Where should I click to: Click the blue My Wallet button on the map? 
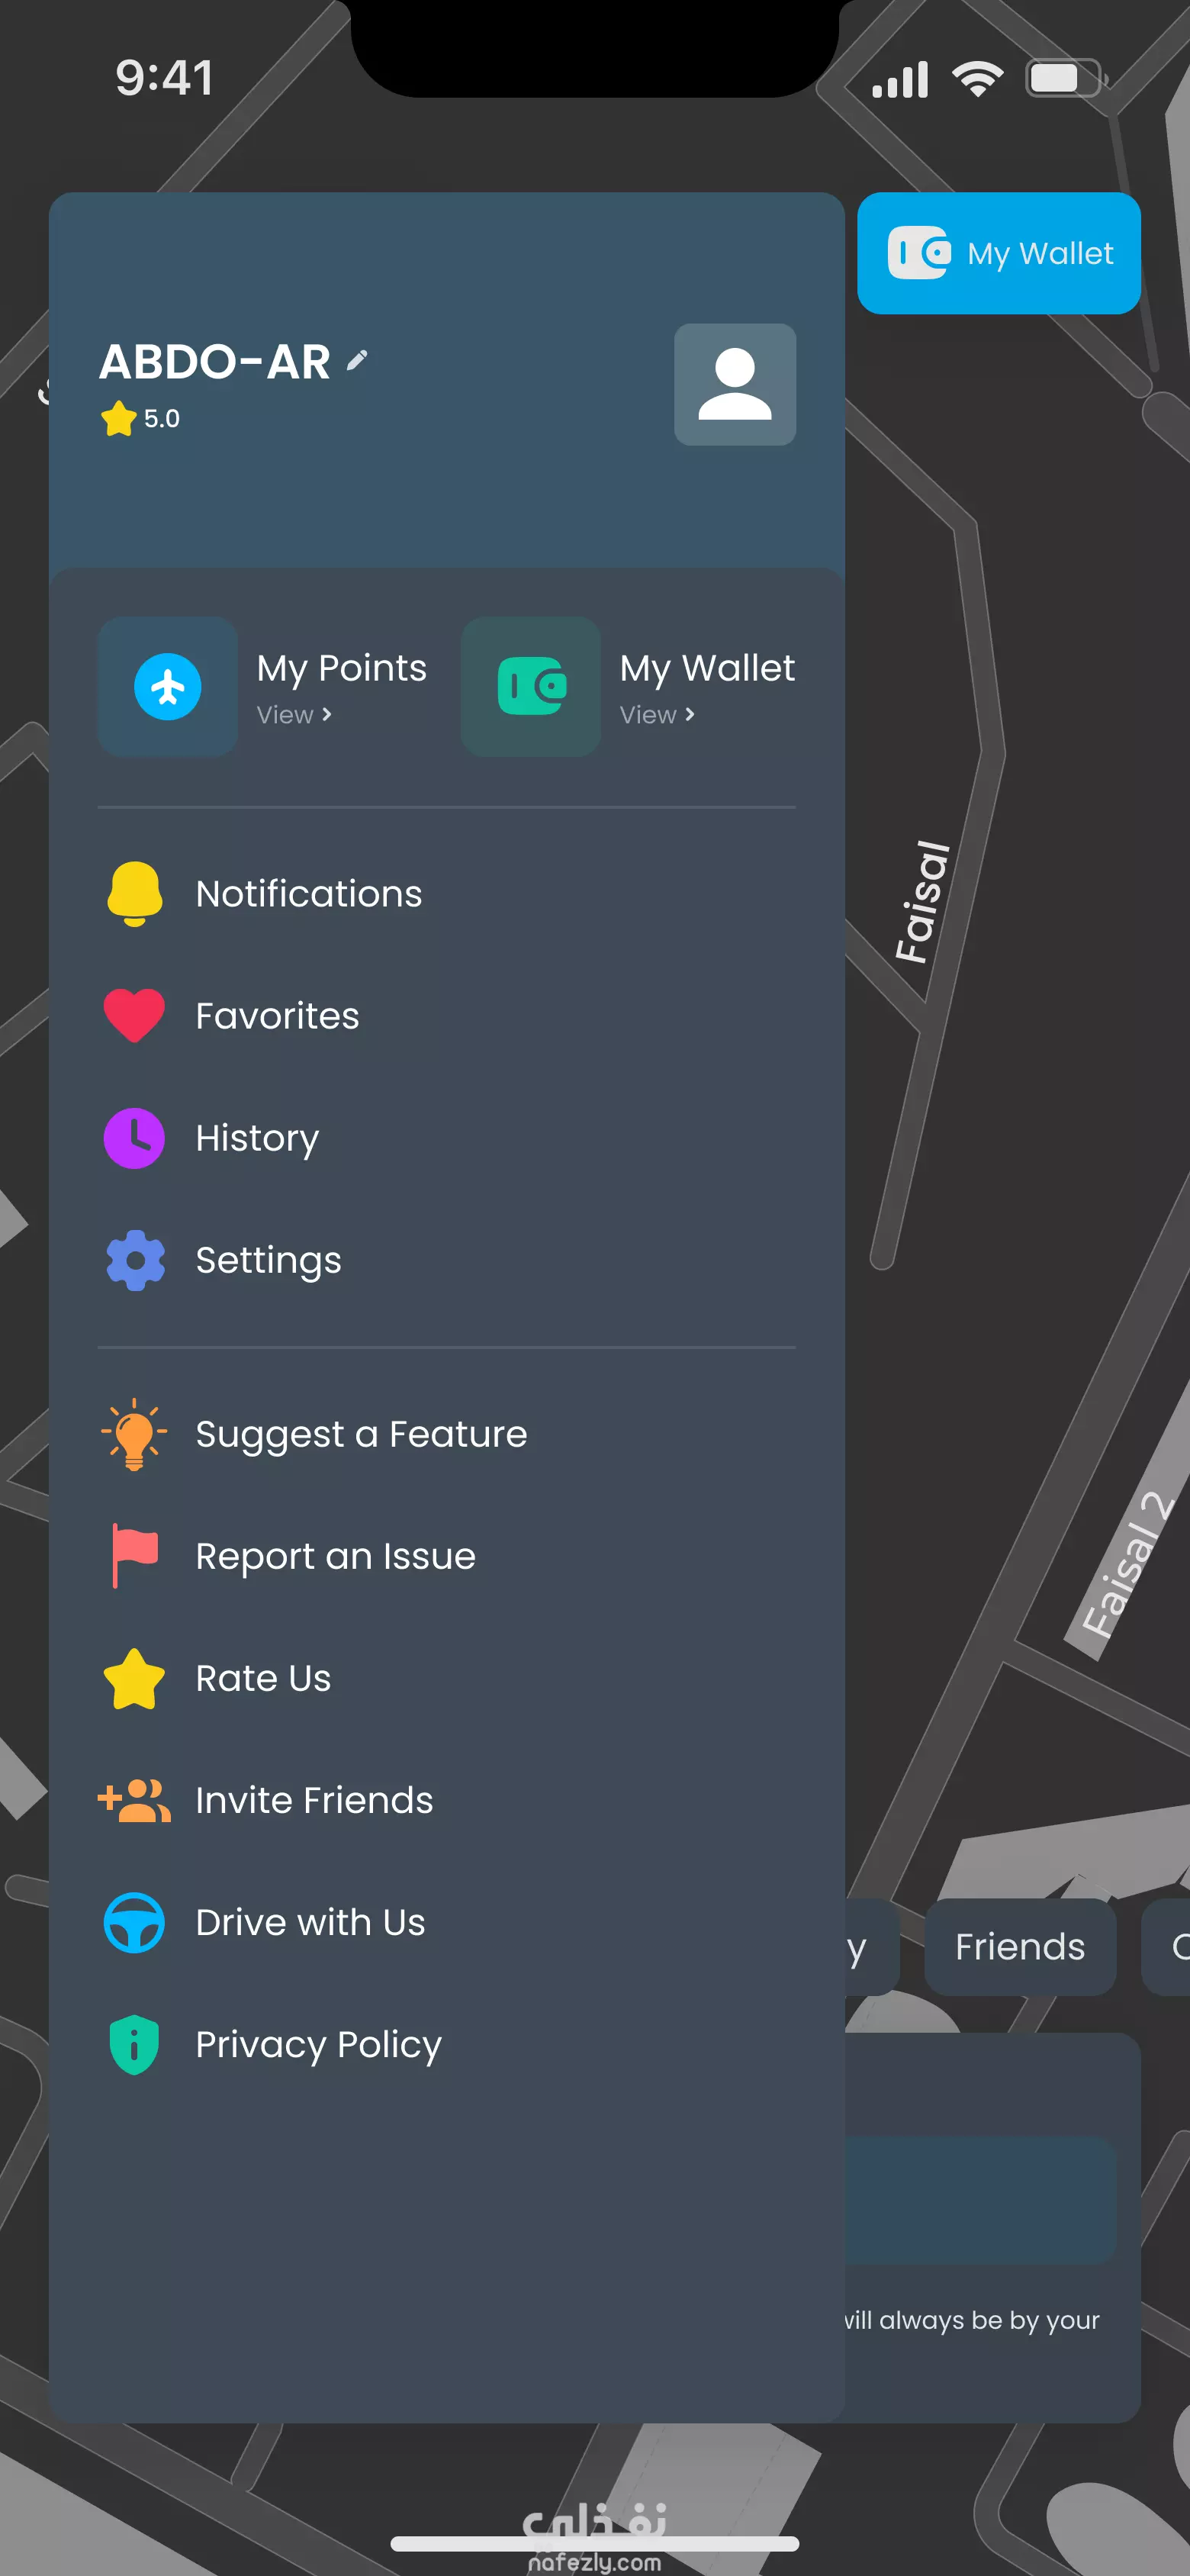point(998,253)
